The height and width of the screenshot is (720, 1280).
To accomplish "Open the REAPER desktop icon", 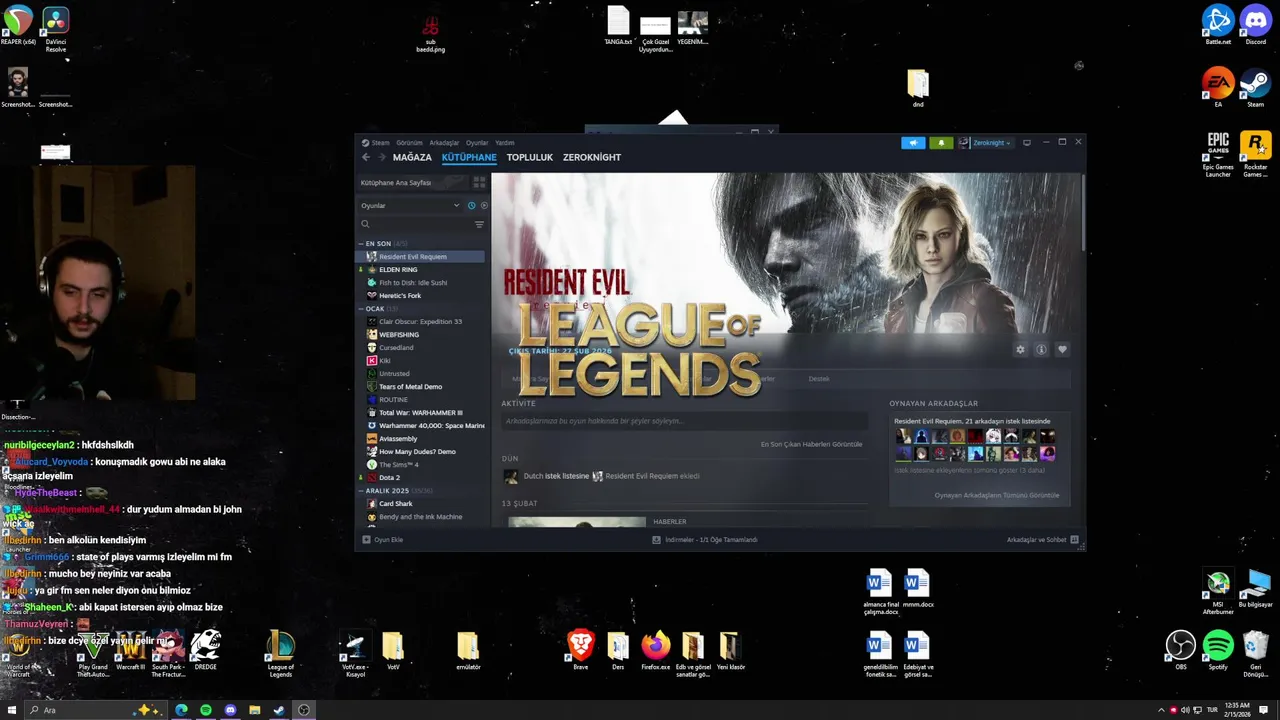I will point(18,24).
